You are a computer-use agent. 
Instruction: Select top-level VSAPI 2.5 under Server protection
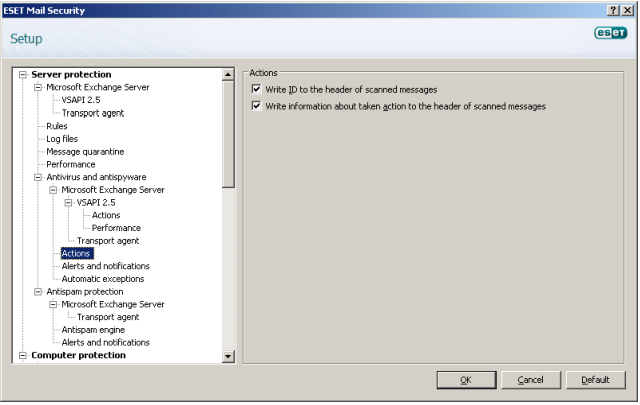(81, 100)
